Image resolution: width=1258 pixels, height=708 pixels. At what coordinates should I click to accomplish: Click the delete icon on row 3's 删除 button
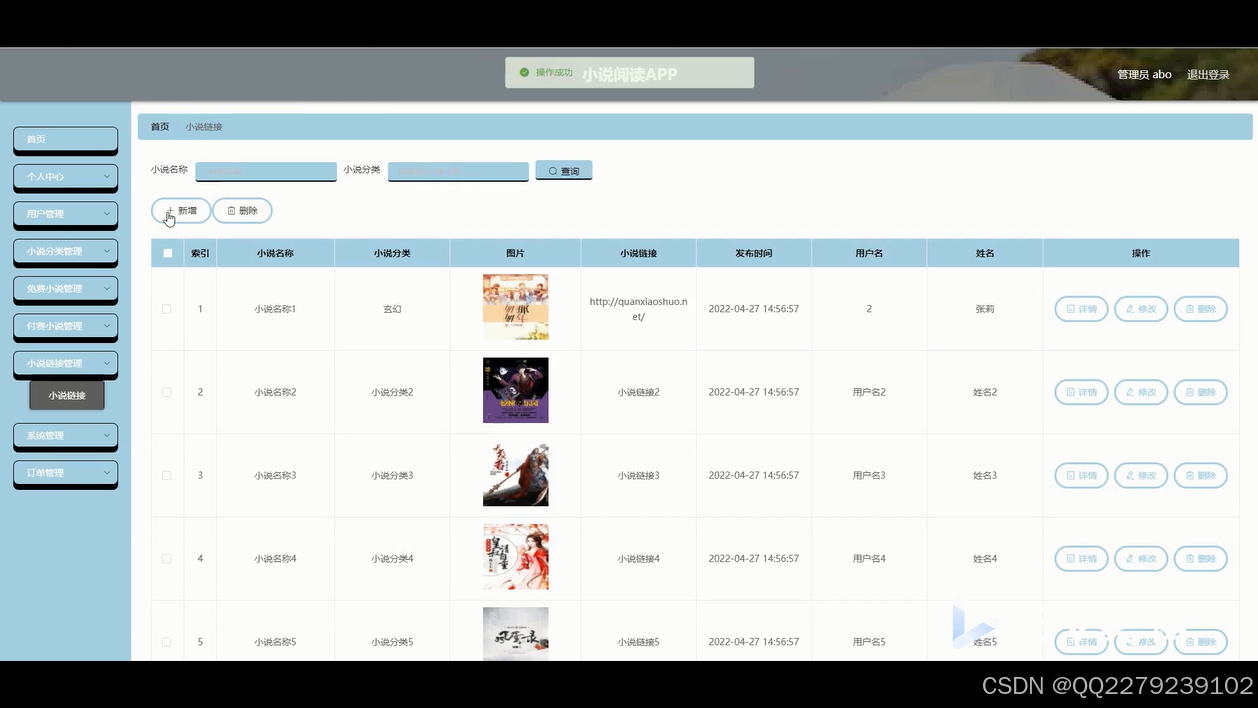tap(1188, 475)
